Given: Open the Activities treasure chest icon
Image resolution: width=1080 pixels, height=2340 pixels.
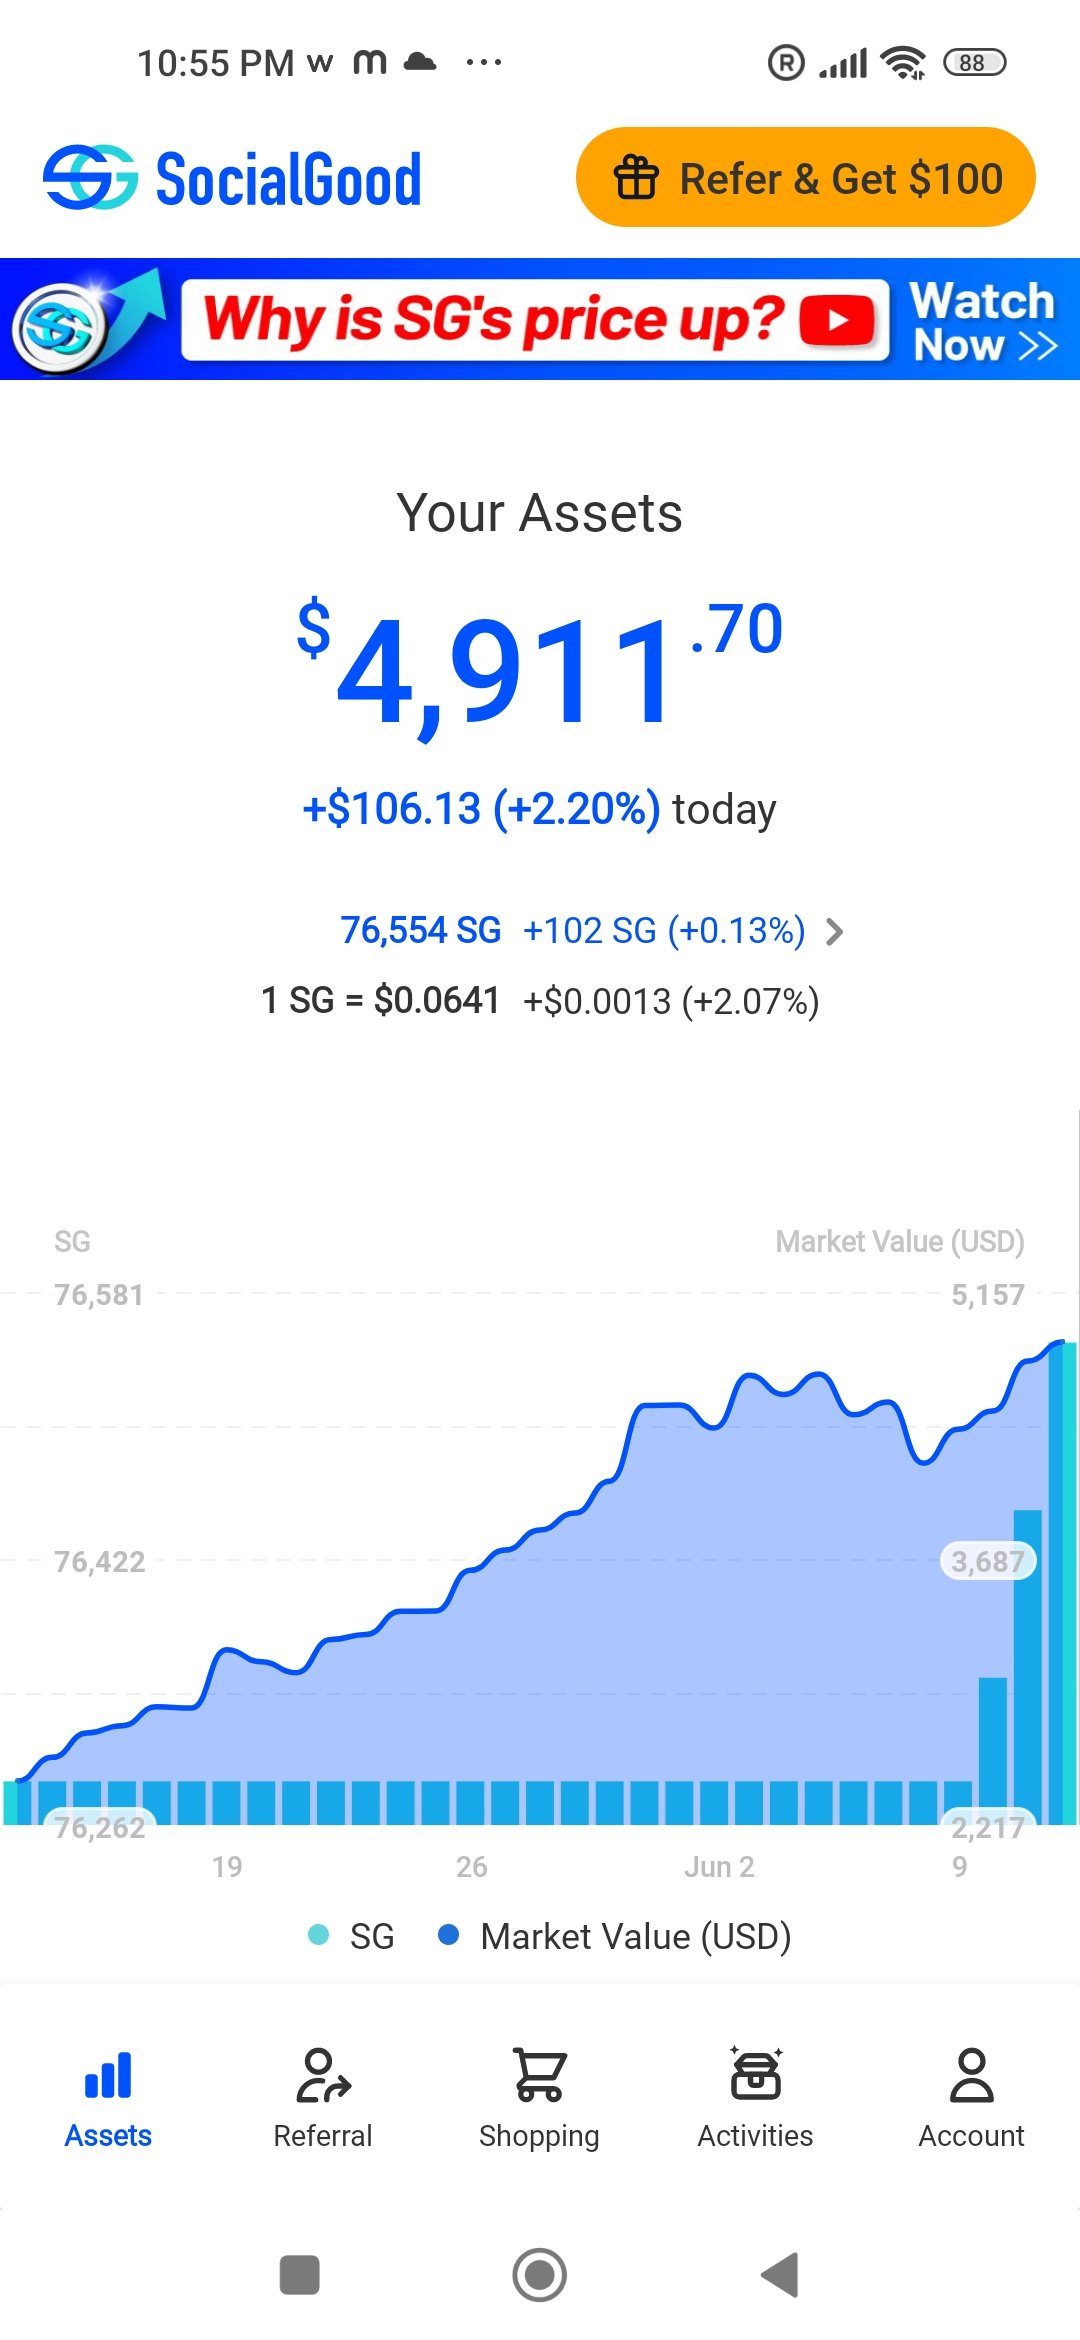Looking at the screenshot, I should click(x=755, y=2075).
